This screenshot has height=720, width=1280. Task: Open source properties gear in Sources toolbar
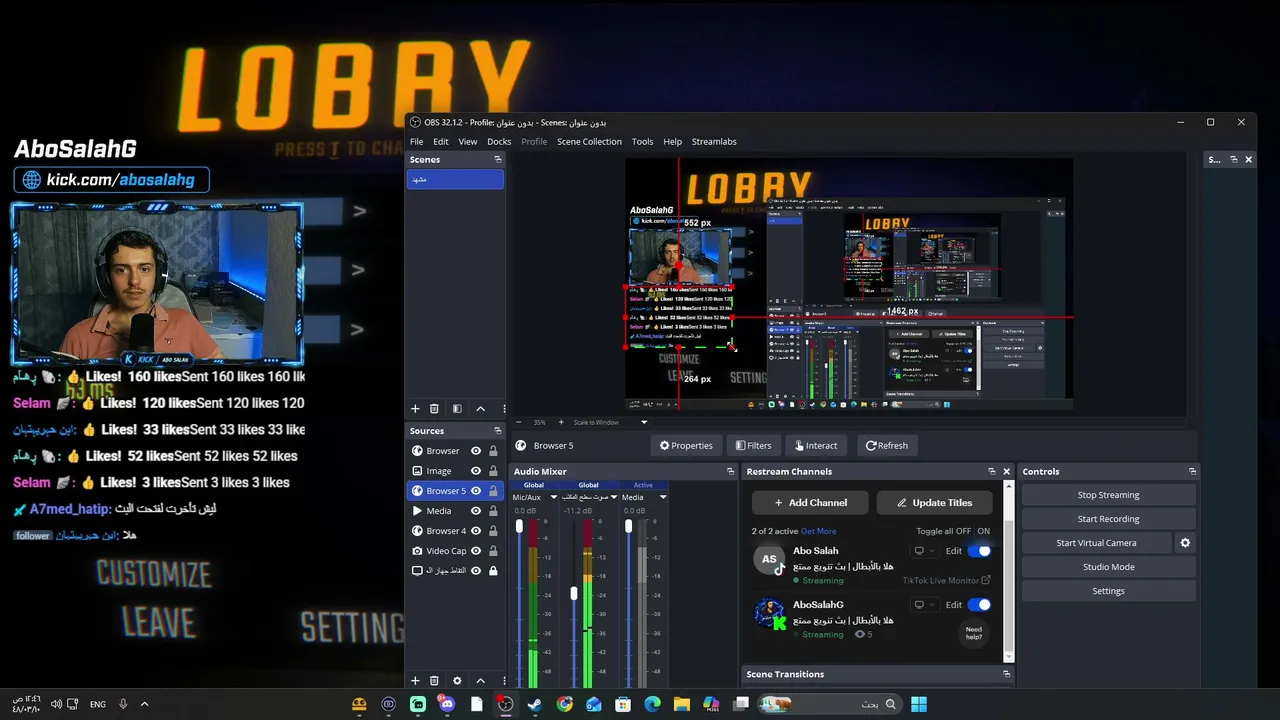(457, 681)
